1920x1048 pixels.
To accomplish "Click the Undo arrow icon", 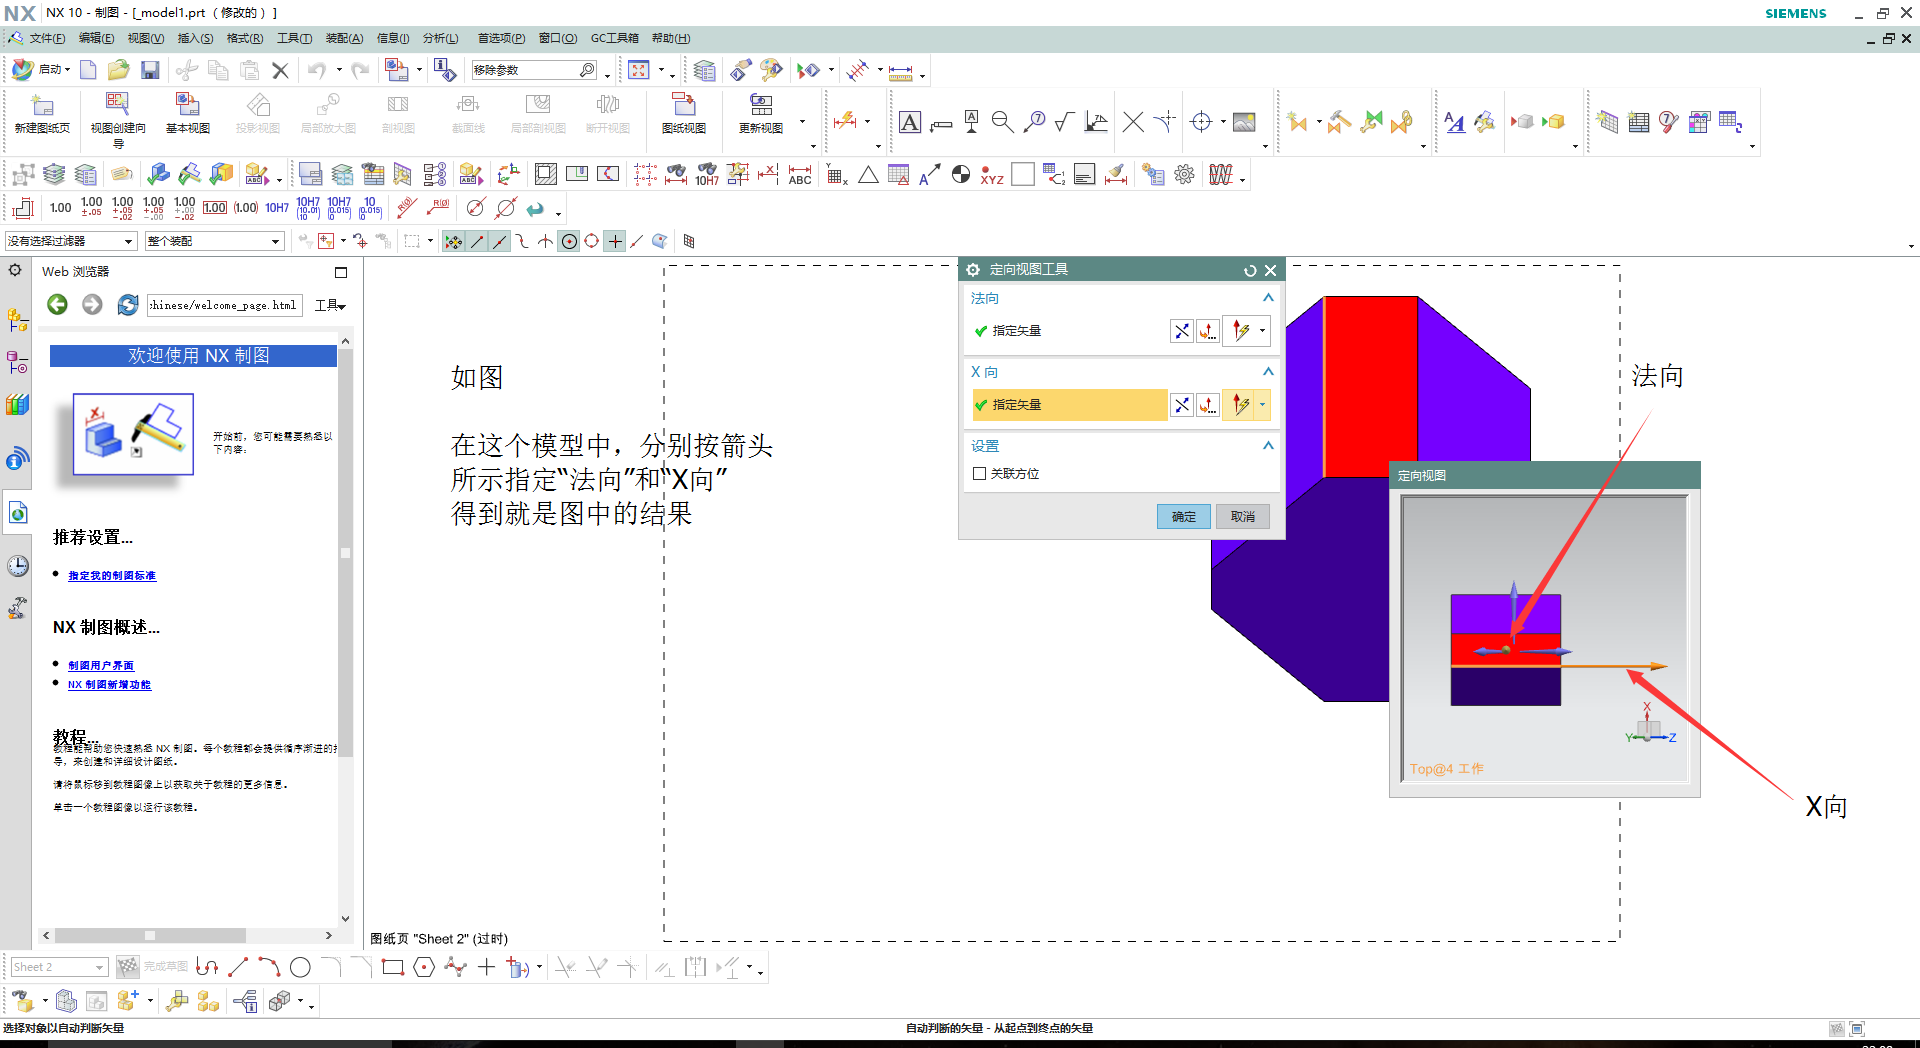I will pos(317,70).
